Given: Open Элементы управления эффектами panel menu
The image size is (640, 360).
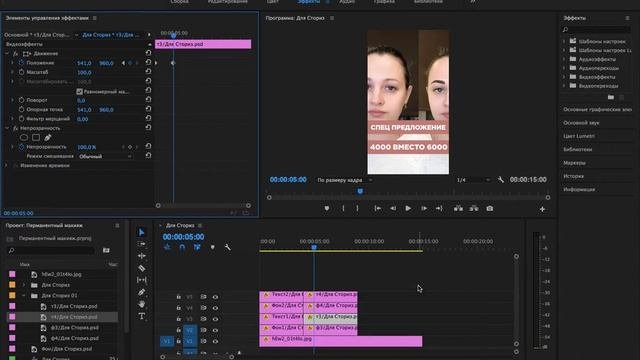Looking at the screenshot, I should click(95, 18).
